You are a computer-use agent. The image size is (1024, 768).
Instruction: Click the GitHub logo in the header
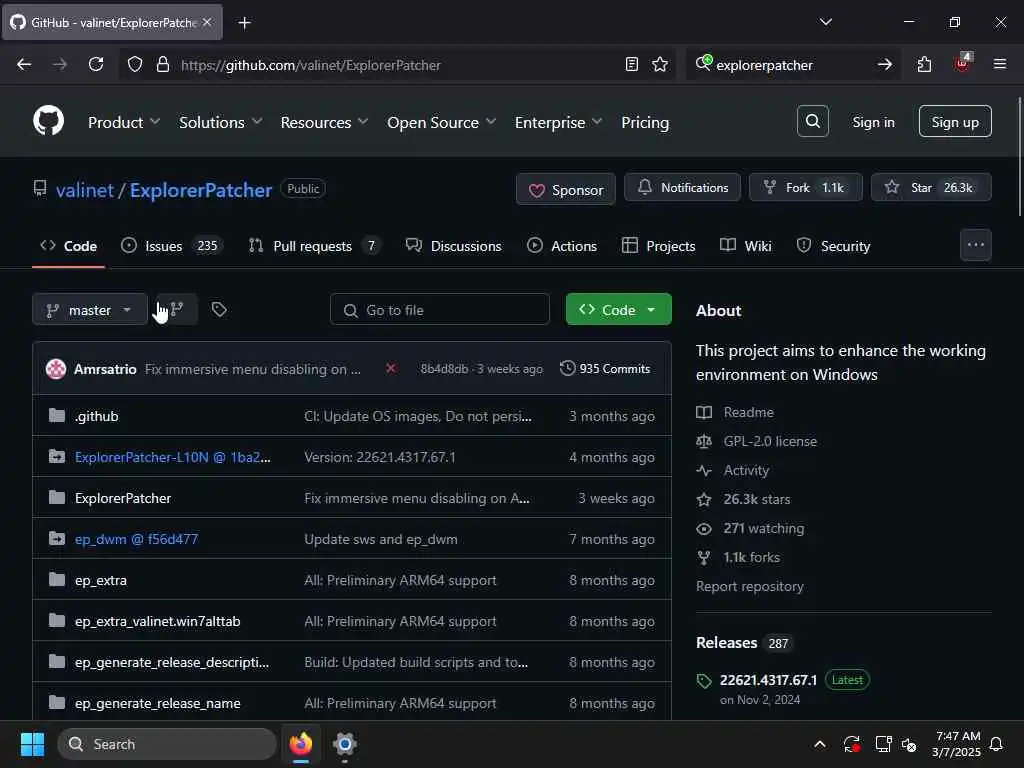pyautogui.click(x=48, y=121)
